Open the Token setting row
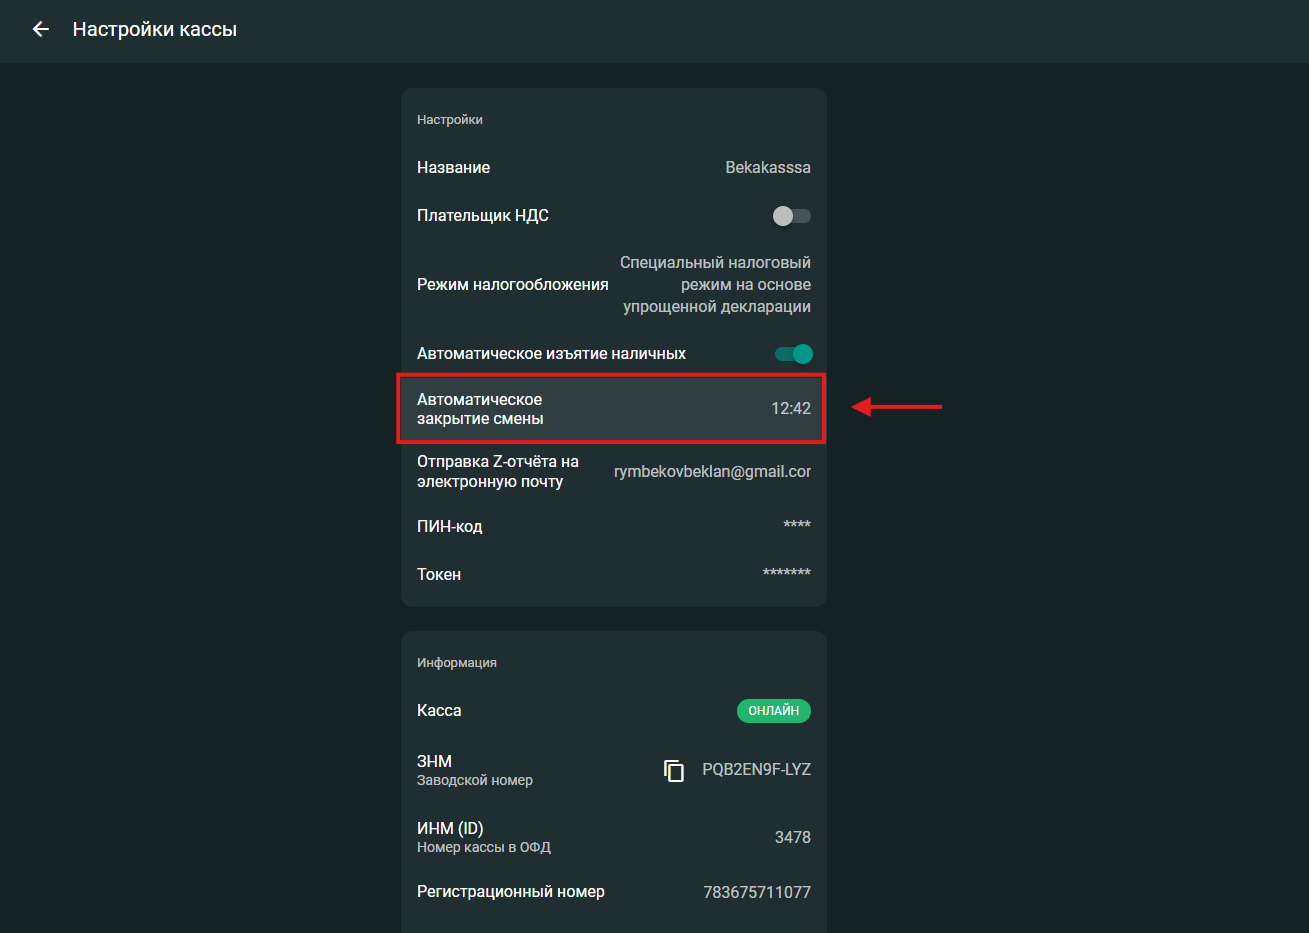The width and height of the screenshot is (1309, 933). [x=613, y=574]
